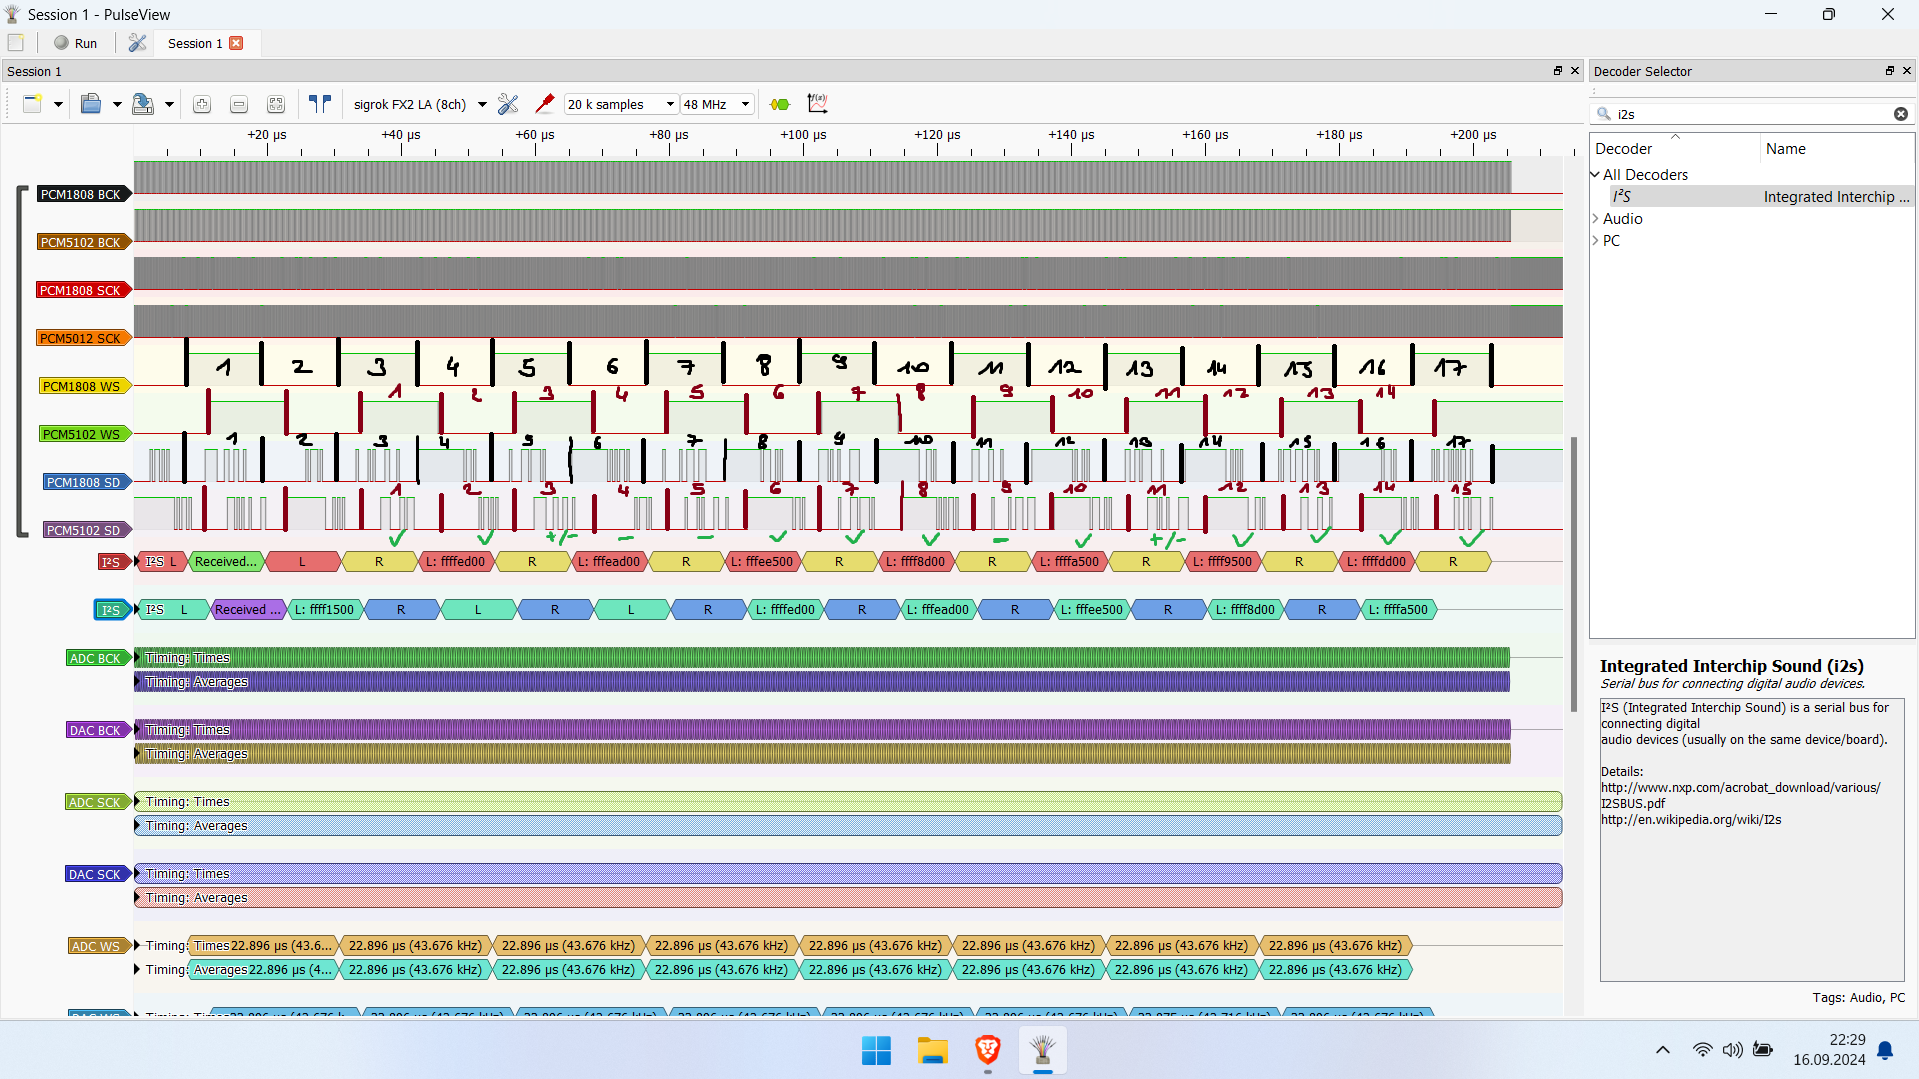Open the 48 MHz sample rate dropdown
Screen dimensions: 1919x1079
pyautogui.click(x=717, y=104)
